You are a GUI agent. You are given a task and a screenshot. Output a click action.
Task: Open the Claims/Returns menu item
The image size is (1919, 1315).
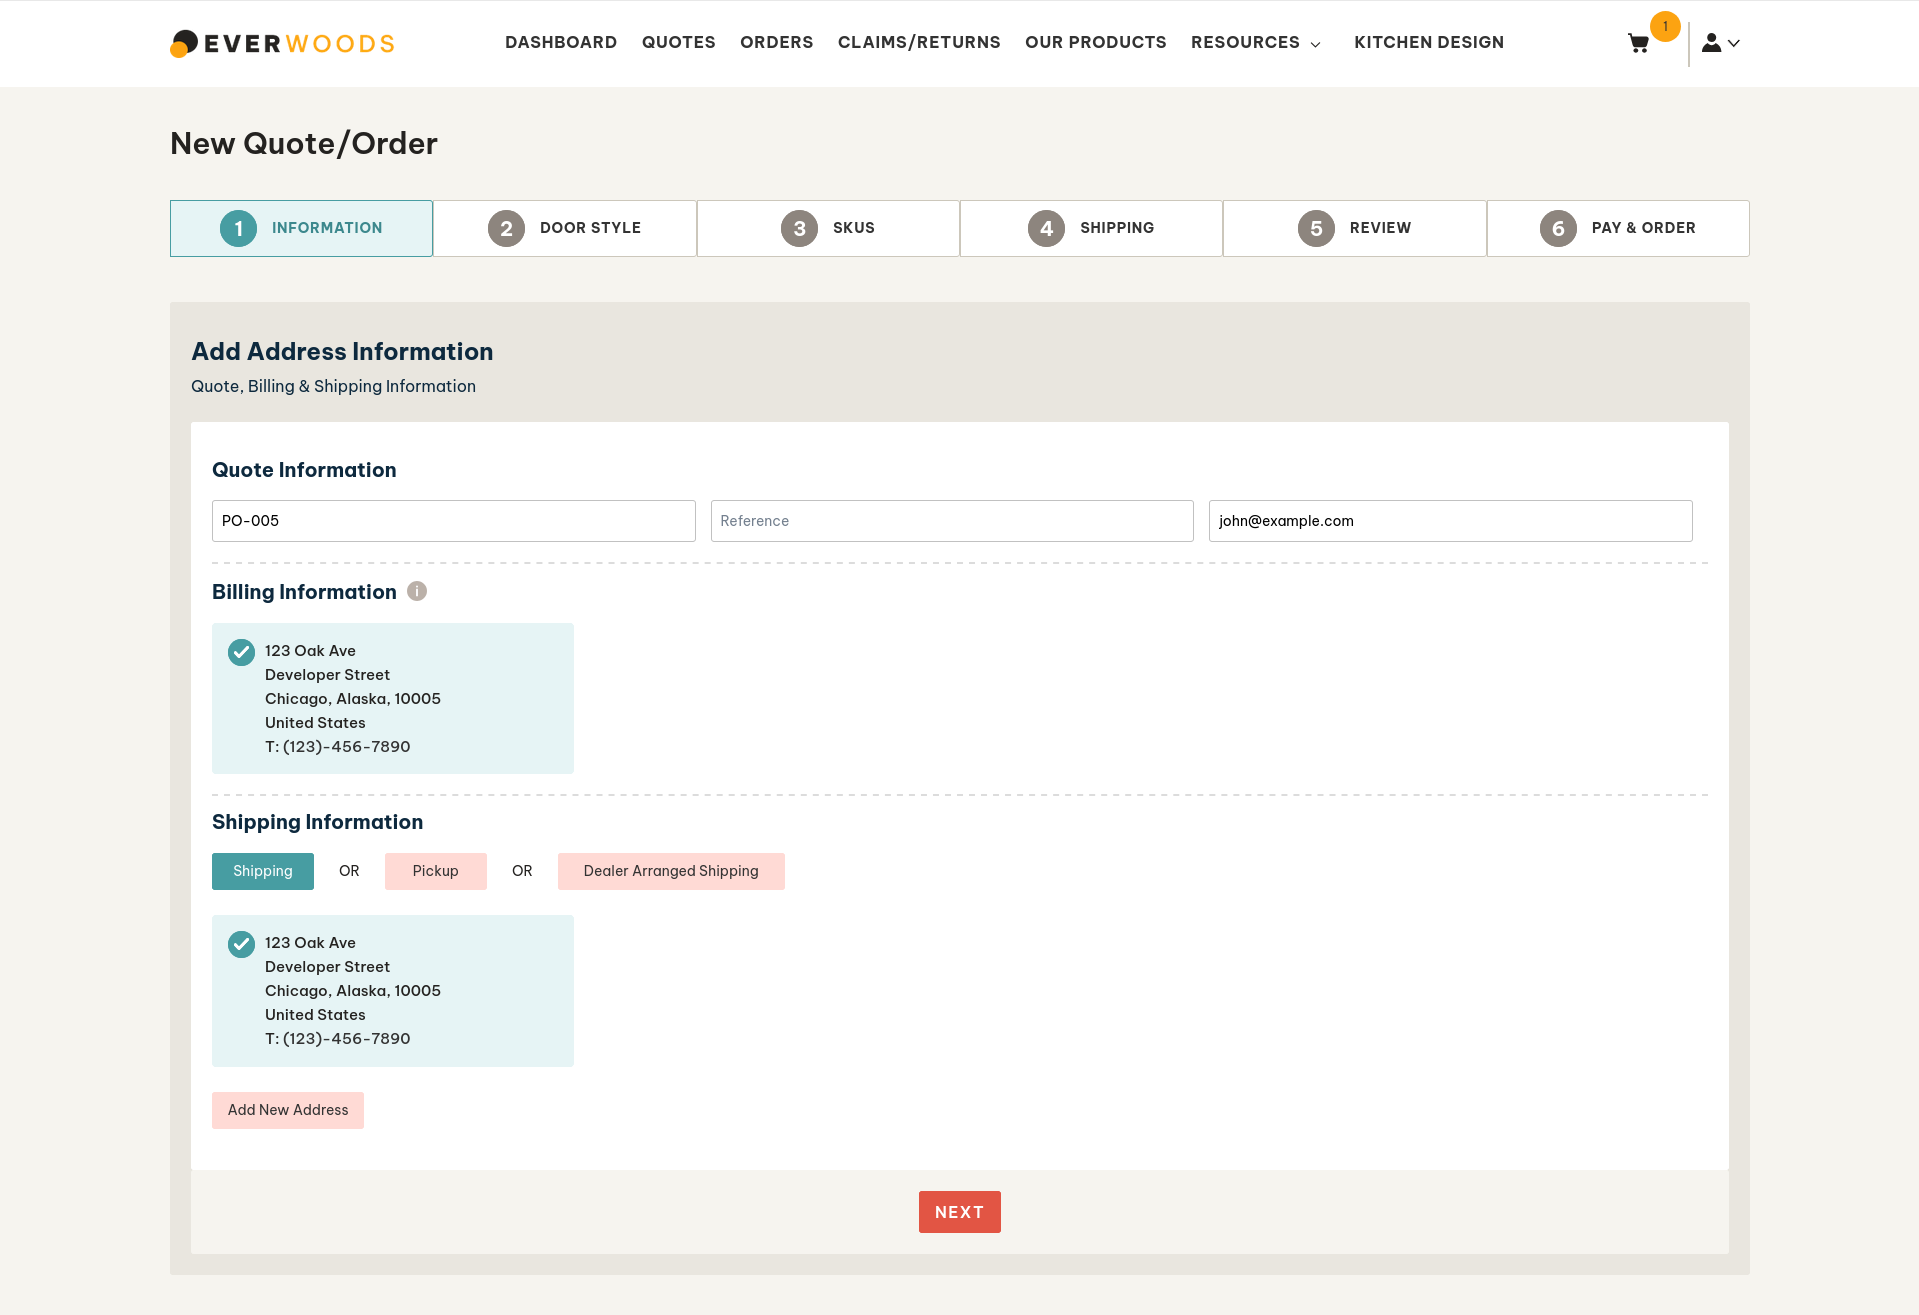918,42
